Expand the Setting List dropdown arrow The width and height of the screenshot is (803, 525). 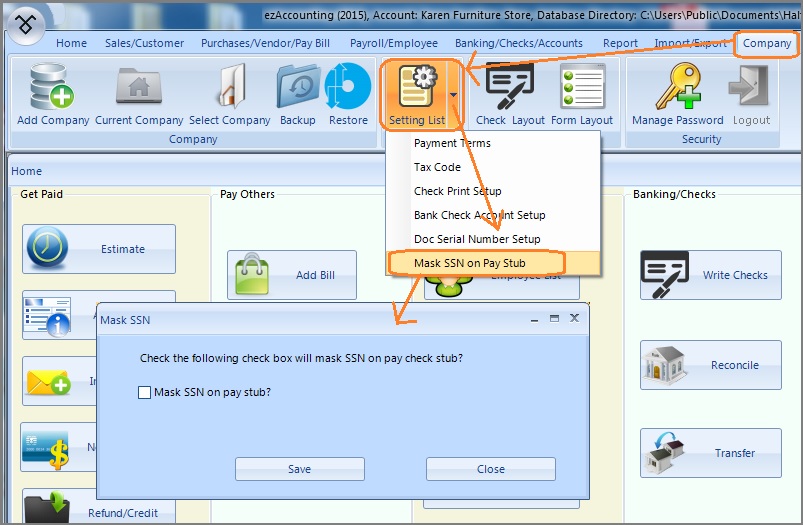455,96
